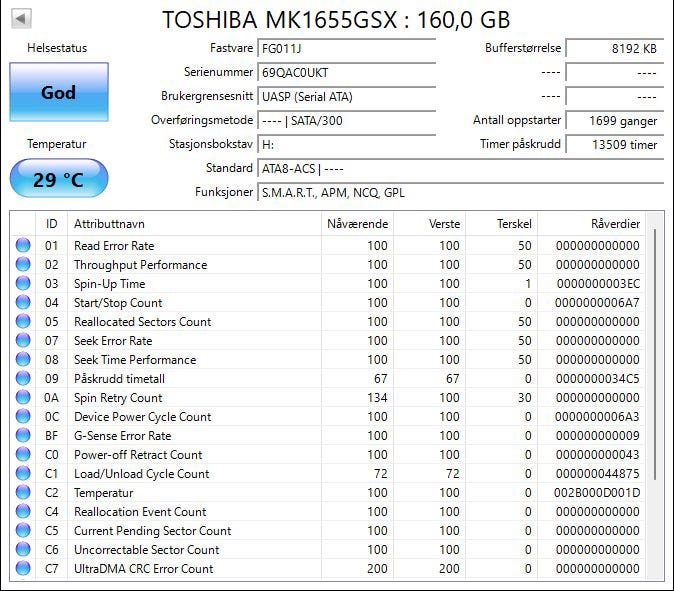The image size is (674, 591).
Task: Click the raw value 000000000043
Action: [x=597, y=454]
